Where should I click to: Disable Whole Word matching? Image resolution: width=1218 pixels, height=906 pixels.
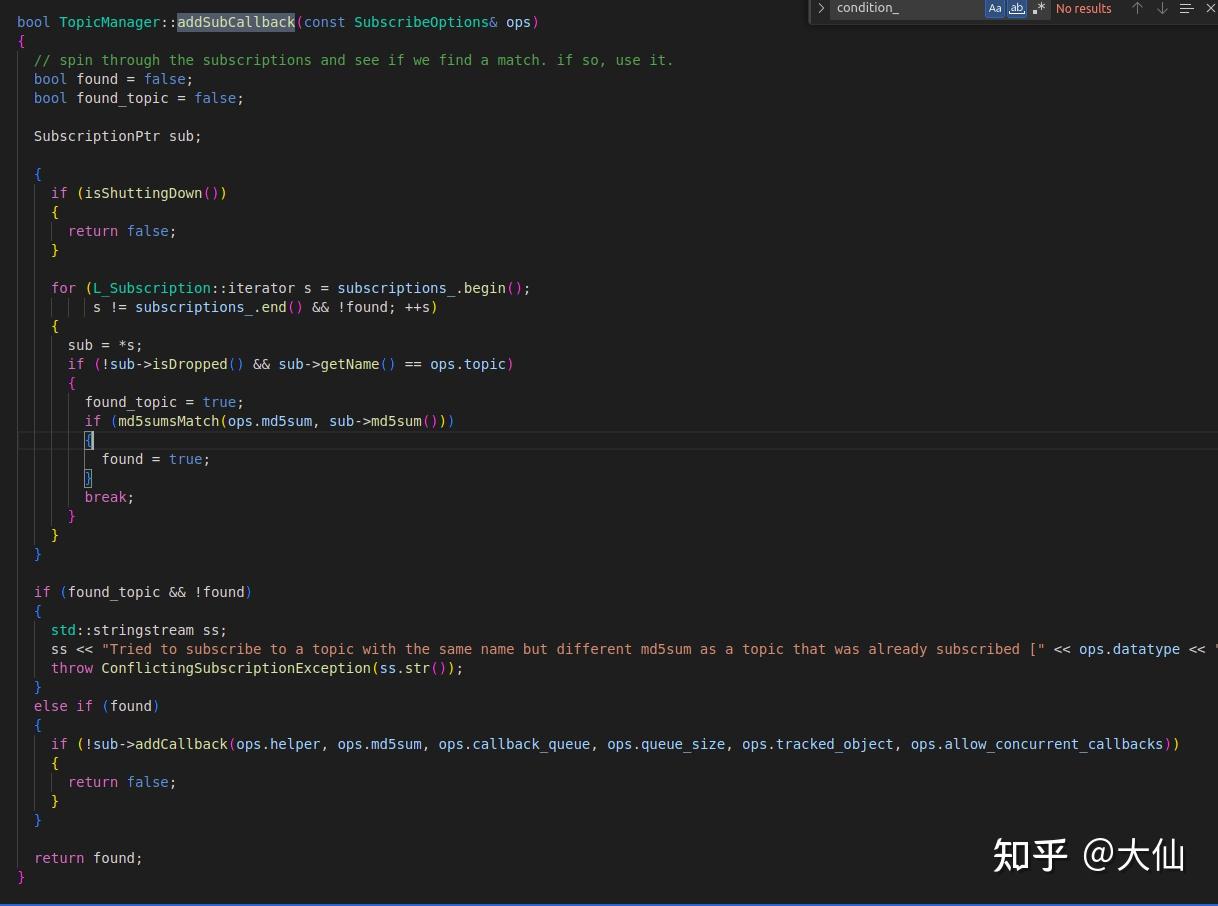tap(1017, 9)
